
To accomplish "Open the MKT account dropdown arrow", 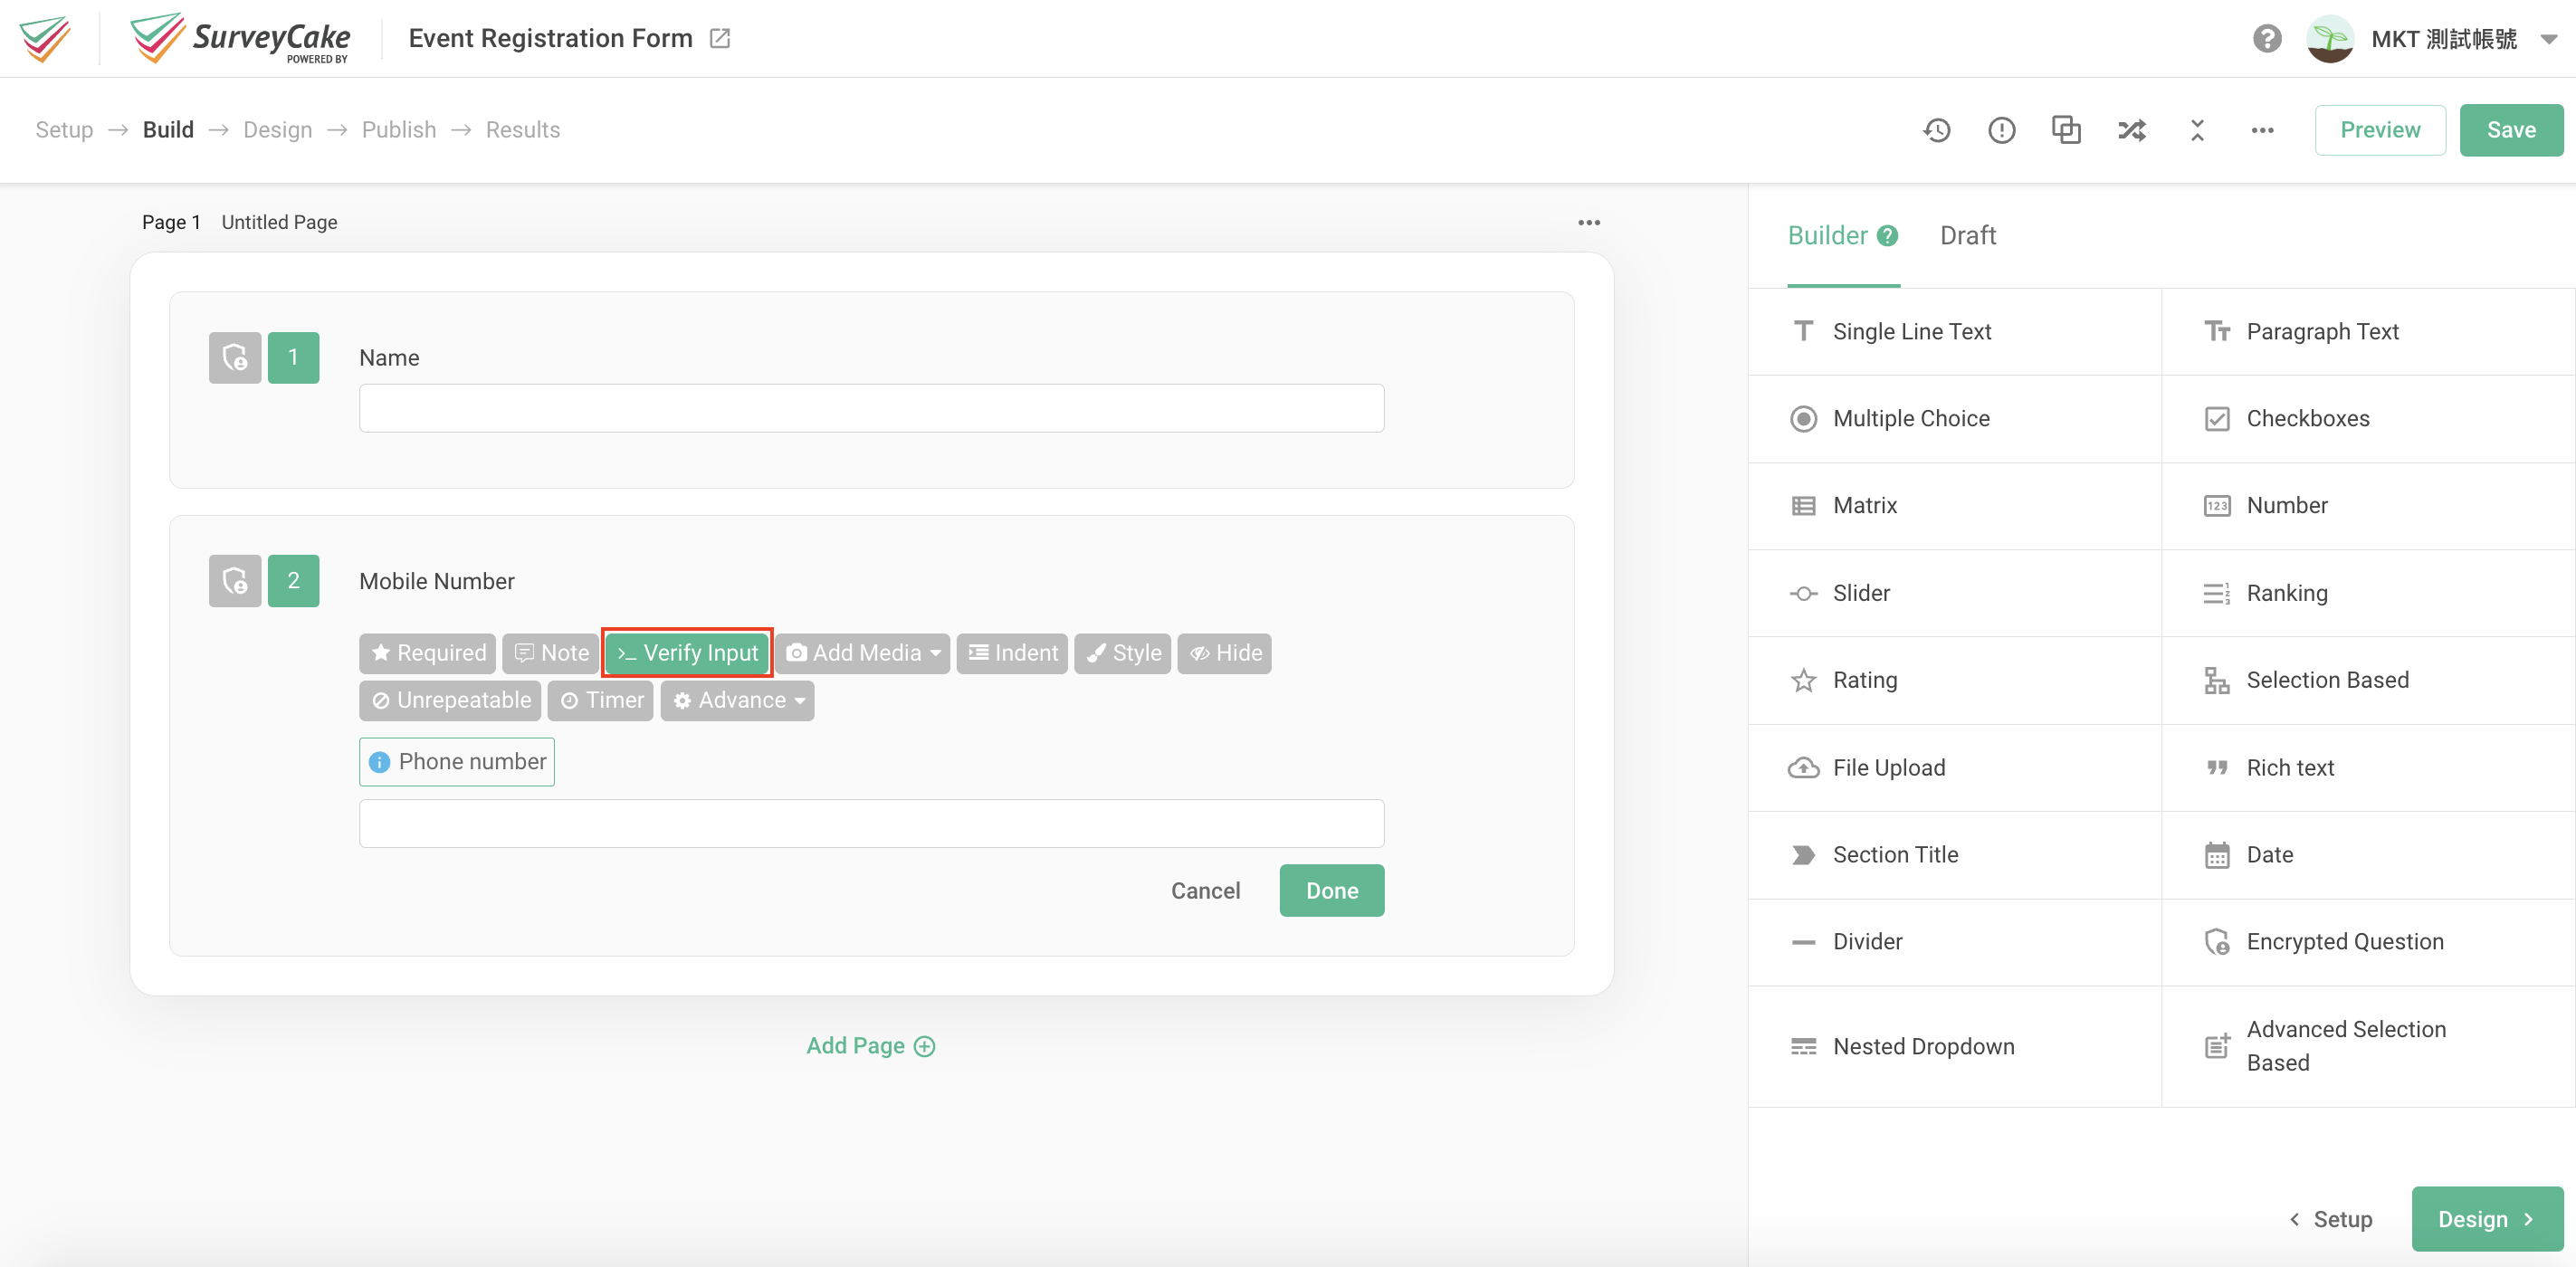I will pyautogui.click(x=2548, y=40).
